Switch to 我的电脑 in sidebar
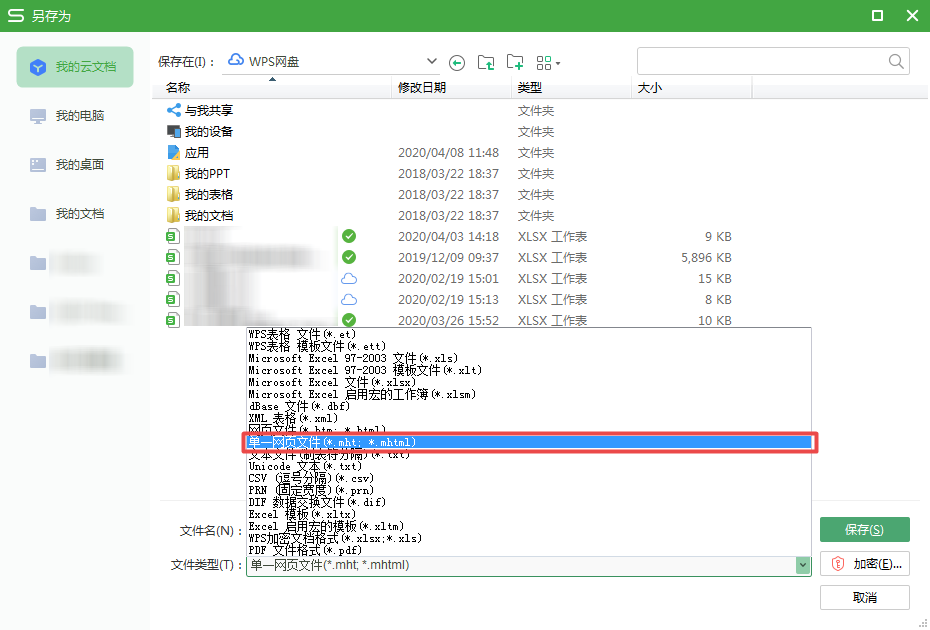 click(x=79, y=116)
